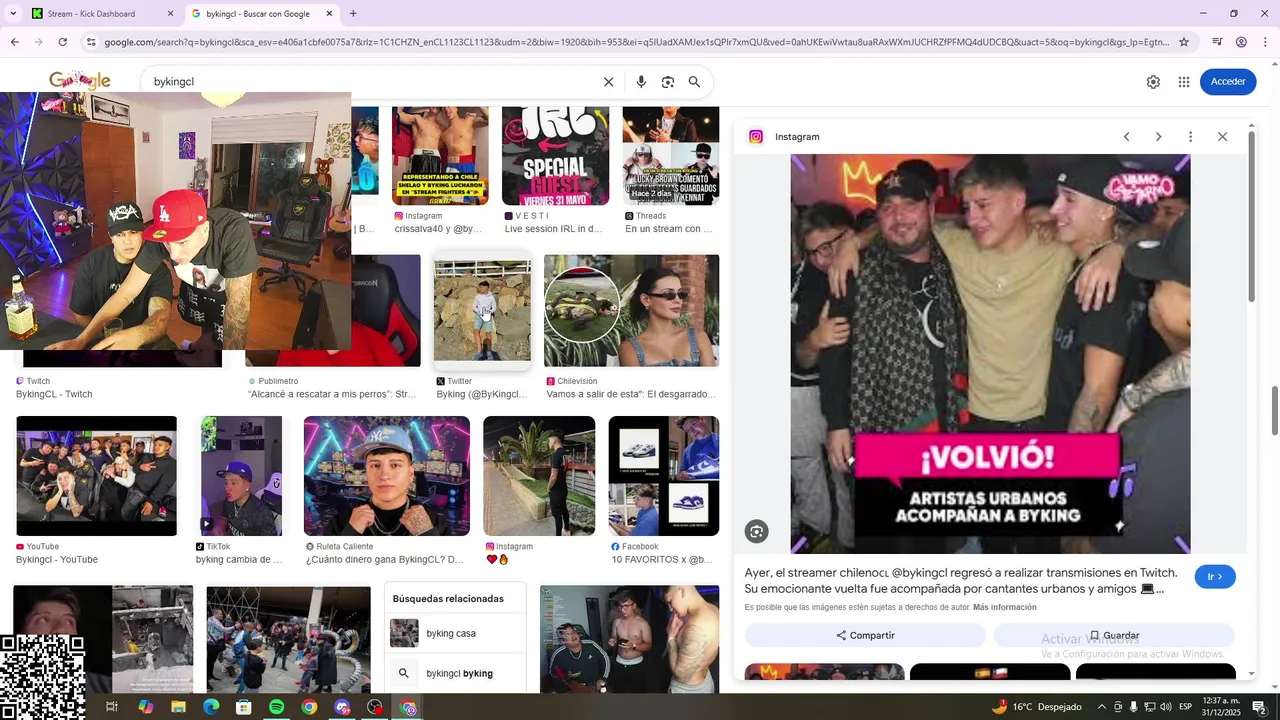Image resolution: width=1280 pixels, height=720 pixels.
Task: Open Facebook 10 FAVORITOS image result
Action: click(664, 476)
